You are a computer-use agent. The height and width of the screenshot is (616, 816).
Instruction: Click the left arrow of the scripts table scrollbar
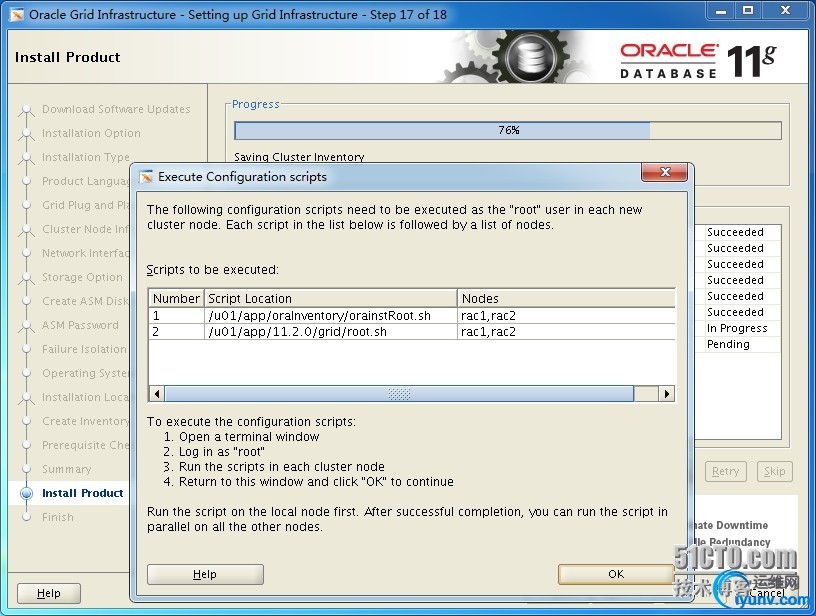[157, 393]
